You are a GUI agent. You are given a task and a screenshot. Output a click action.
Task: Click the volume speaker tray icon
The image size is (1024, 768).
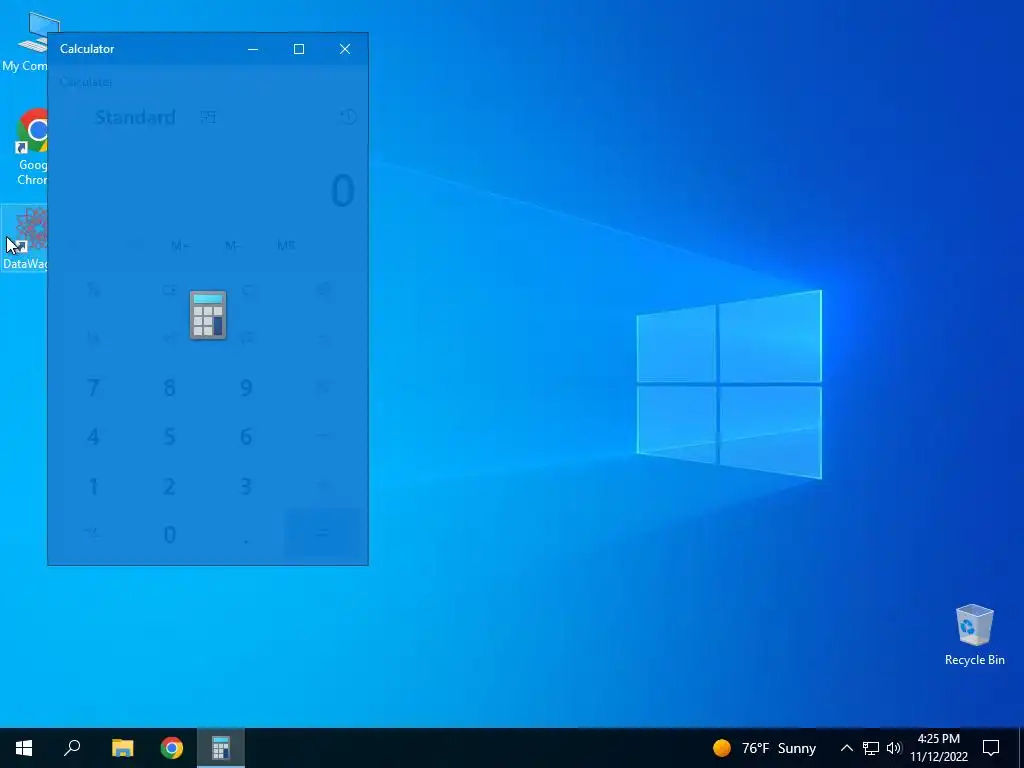point(894,748)
